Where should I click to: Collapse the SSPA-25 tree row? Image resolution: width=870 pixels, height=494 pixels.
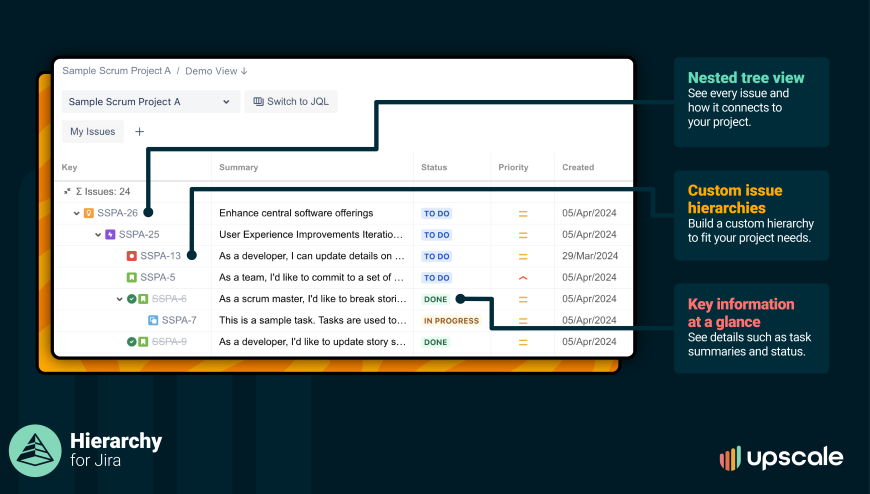pos(98,235)
